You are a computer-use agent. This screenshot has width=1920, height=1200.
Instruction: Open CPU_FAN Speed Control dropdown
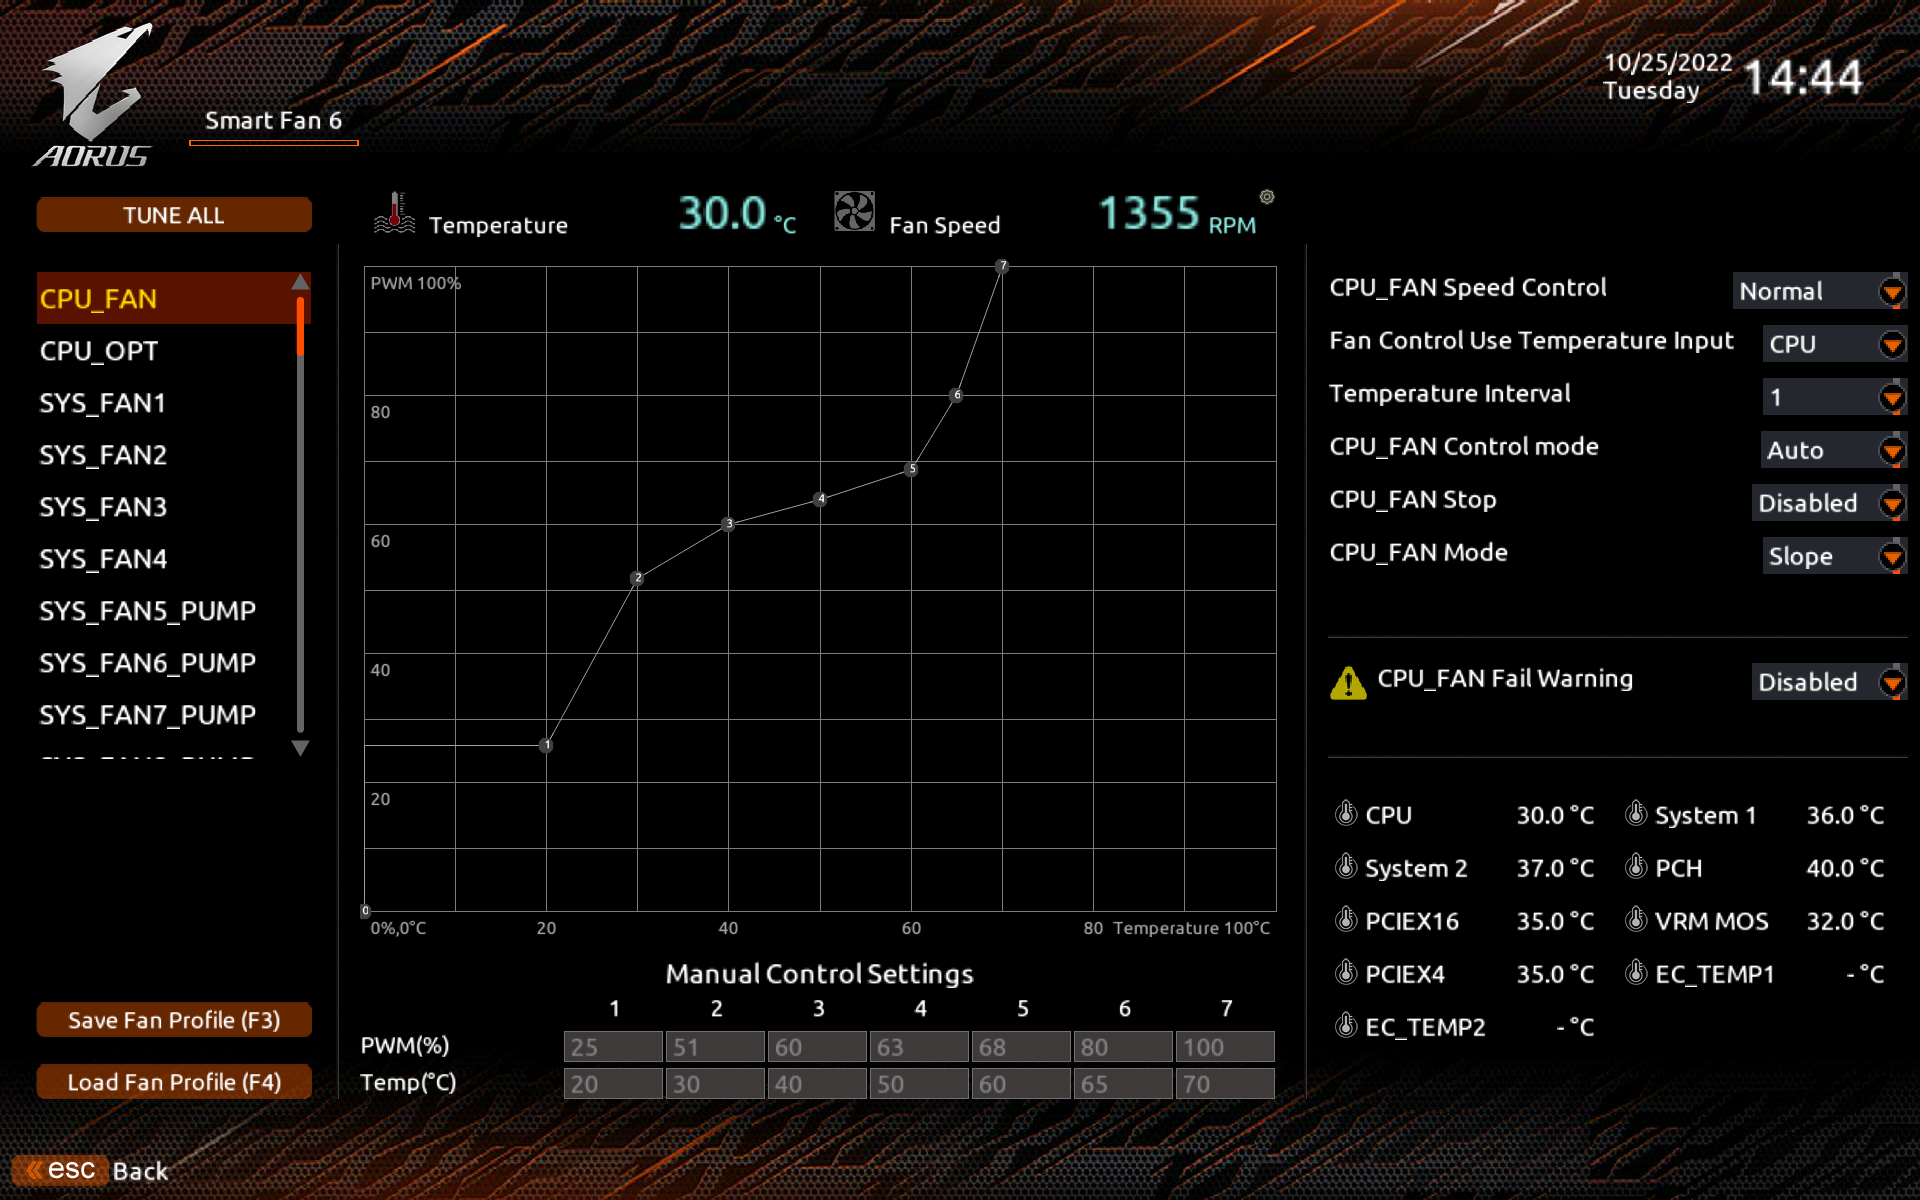click(x=1819, y=291)
